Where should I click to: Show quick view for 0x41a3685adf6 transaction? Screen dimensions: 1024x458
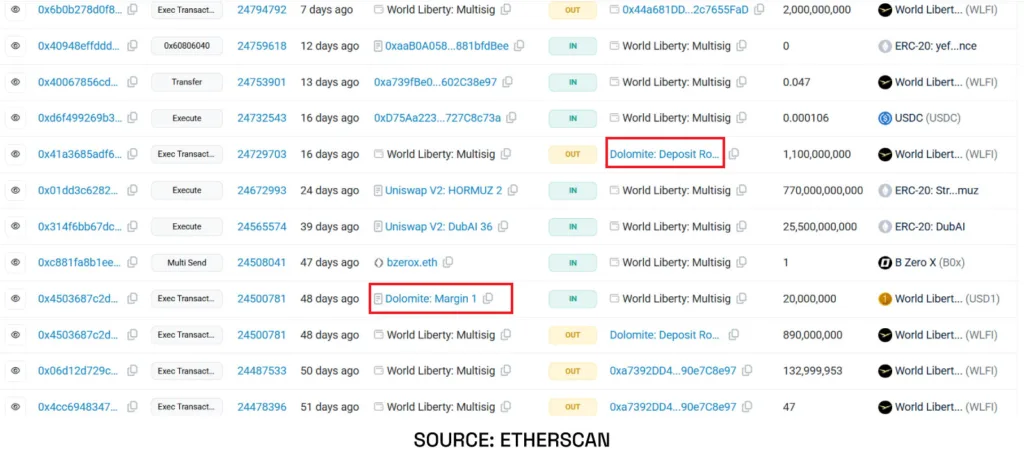(x=15, y=154)
